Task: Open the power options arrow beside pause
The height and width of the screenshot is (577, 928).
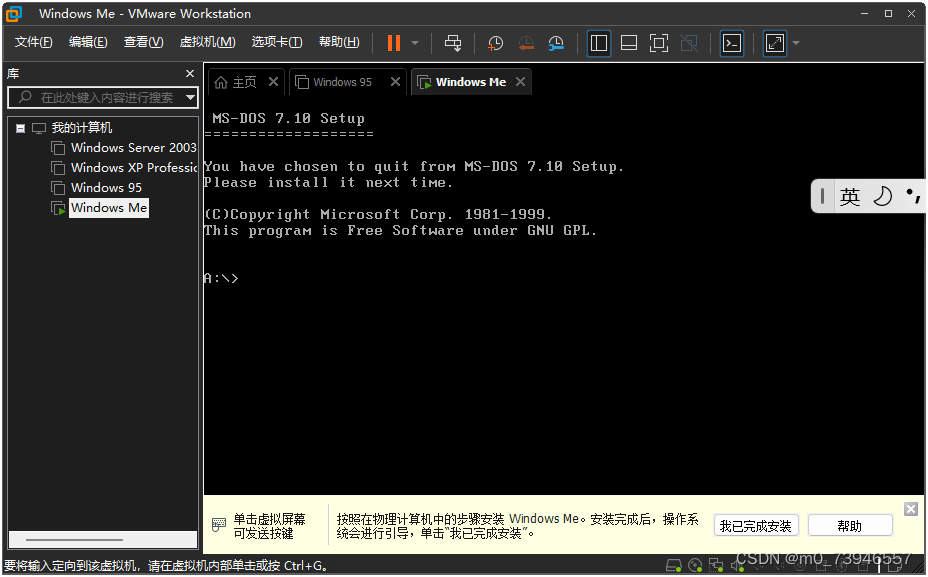Action: pyautogui.click(x=415, y=43)
